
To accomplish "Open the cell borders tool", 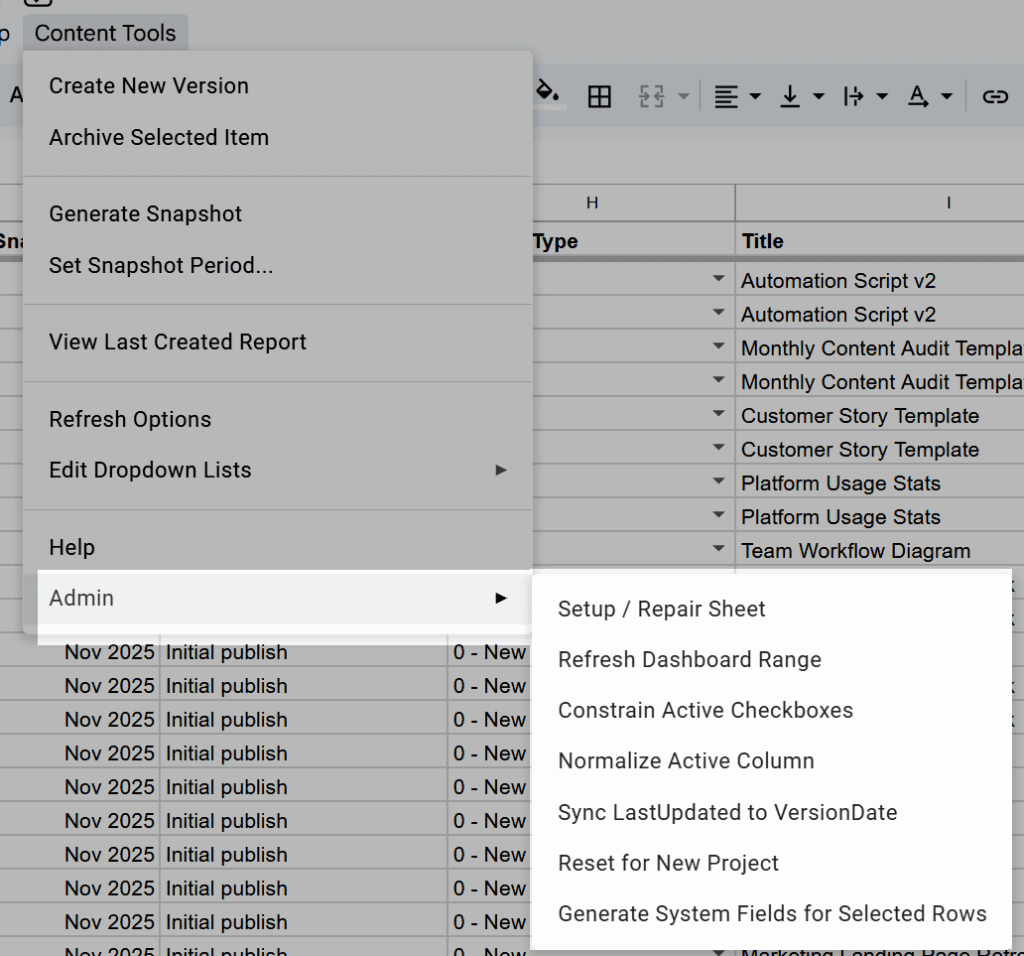I will [x=599, y=97].
